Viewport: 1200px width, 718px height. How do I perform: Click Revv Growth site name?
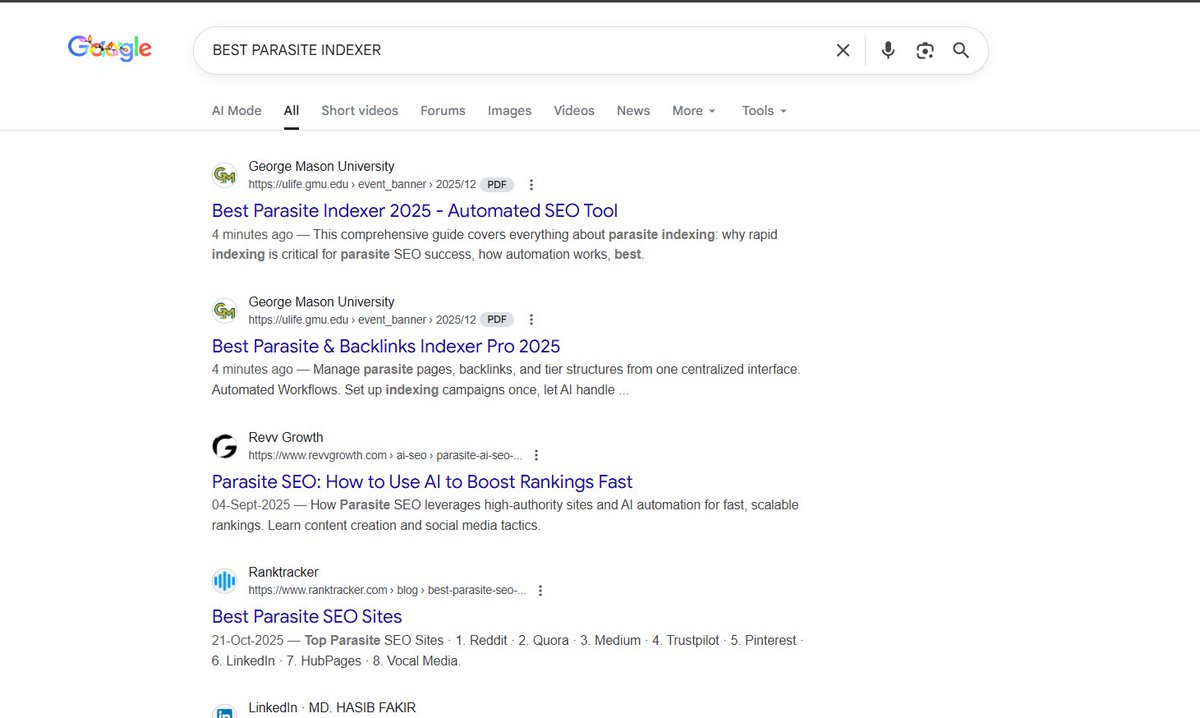(286, 437)
